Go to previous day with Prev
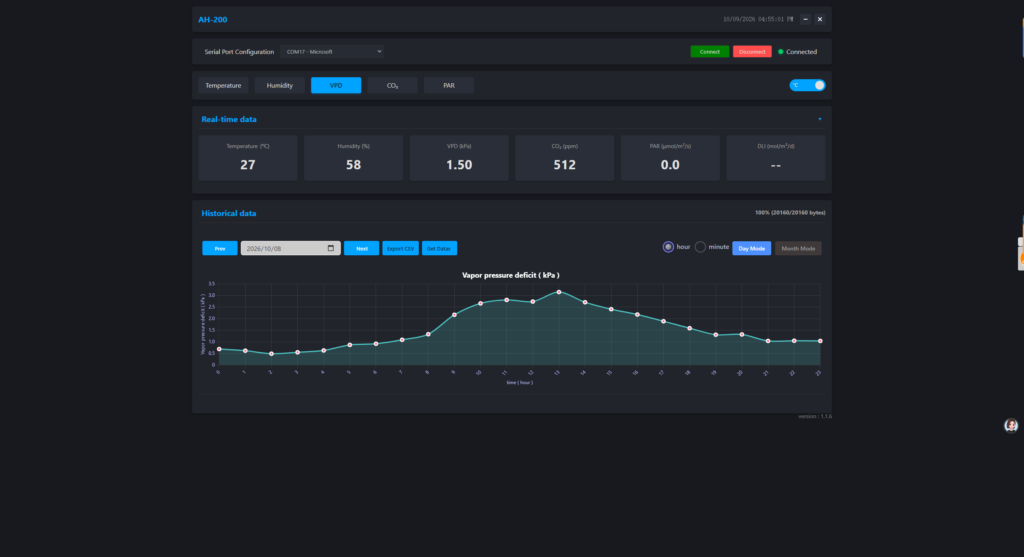This screenshot has width=1024, height=557. [x=220, y=248]
